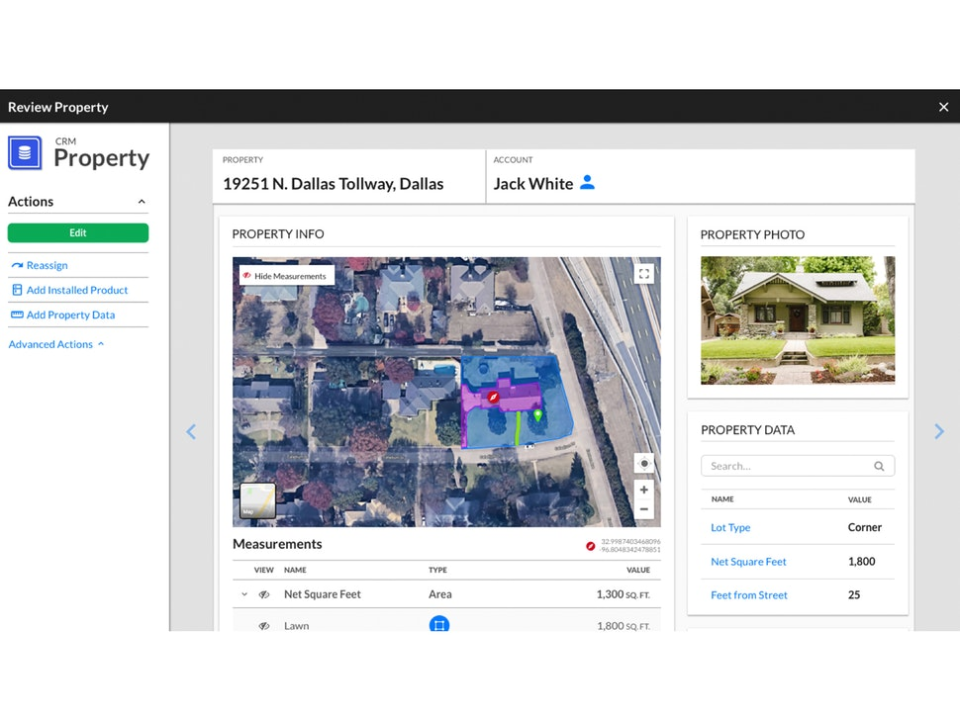
Task: Toggle visibility of the Net Square Feet measurement
Action: point(262,593)
